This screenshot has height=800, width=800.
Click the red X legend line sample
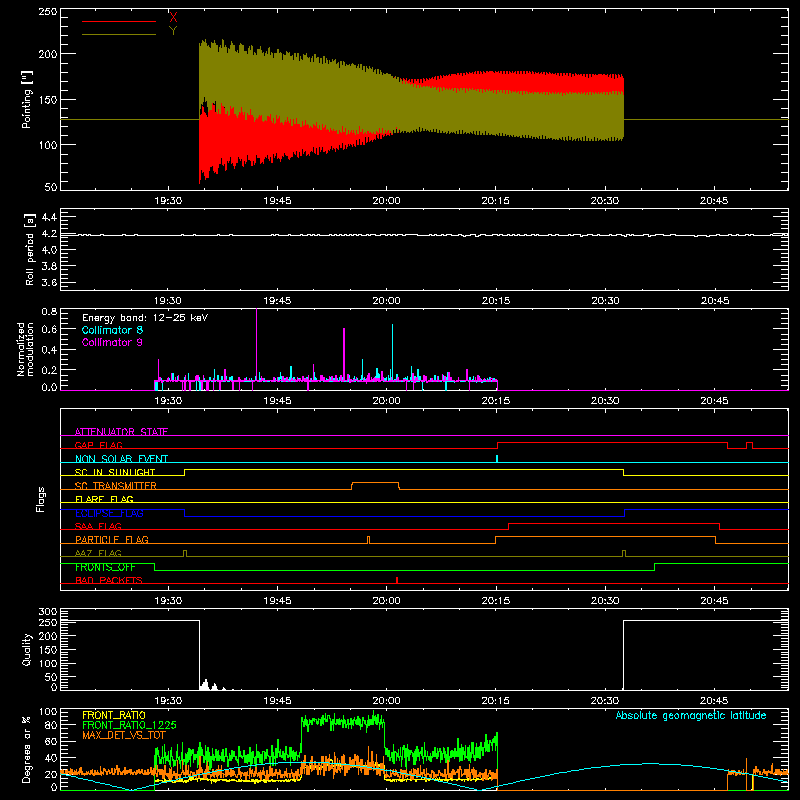pyautogui.click(x=119, y=21)
